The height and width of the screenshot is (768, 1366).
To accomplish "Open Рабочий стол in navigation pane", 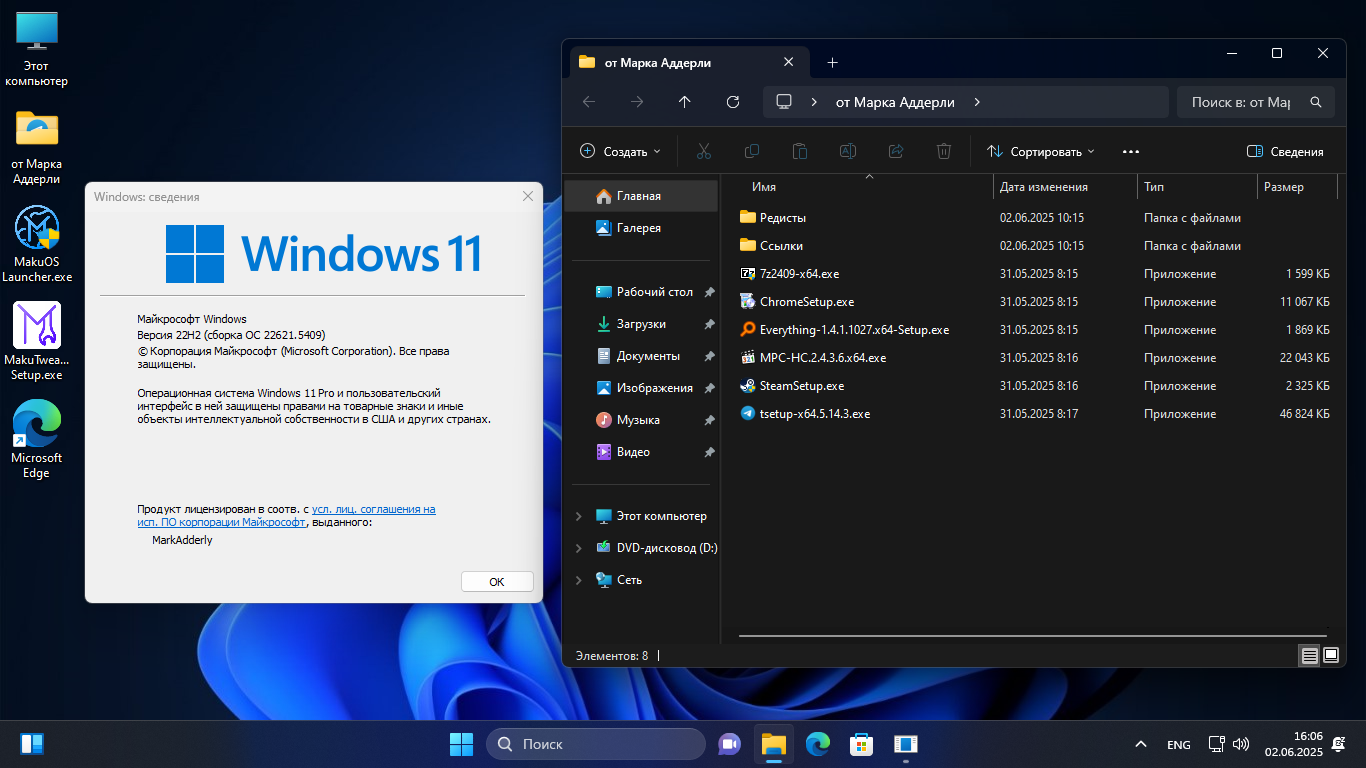I will (641, 292).
